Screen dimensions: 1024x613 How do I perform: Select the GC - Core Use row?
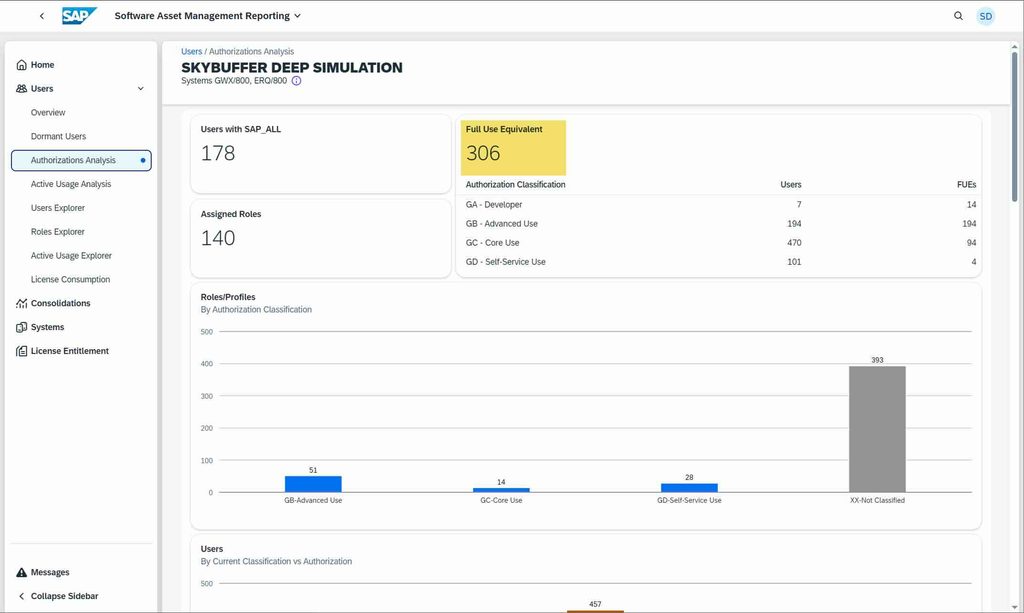point(720,243)
